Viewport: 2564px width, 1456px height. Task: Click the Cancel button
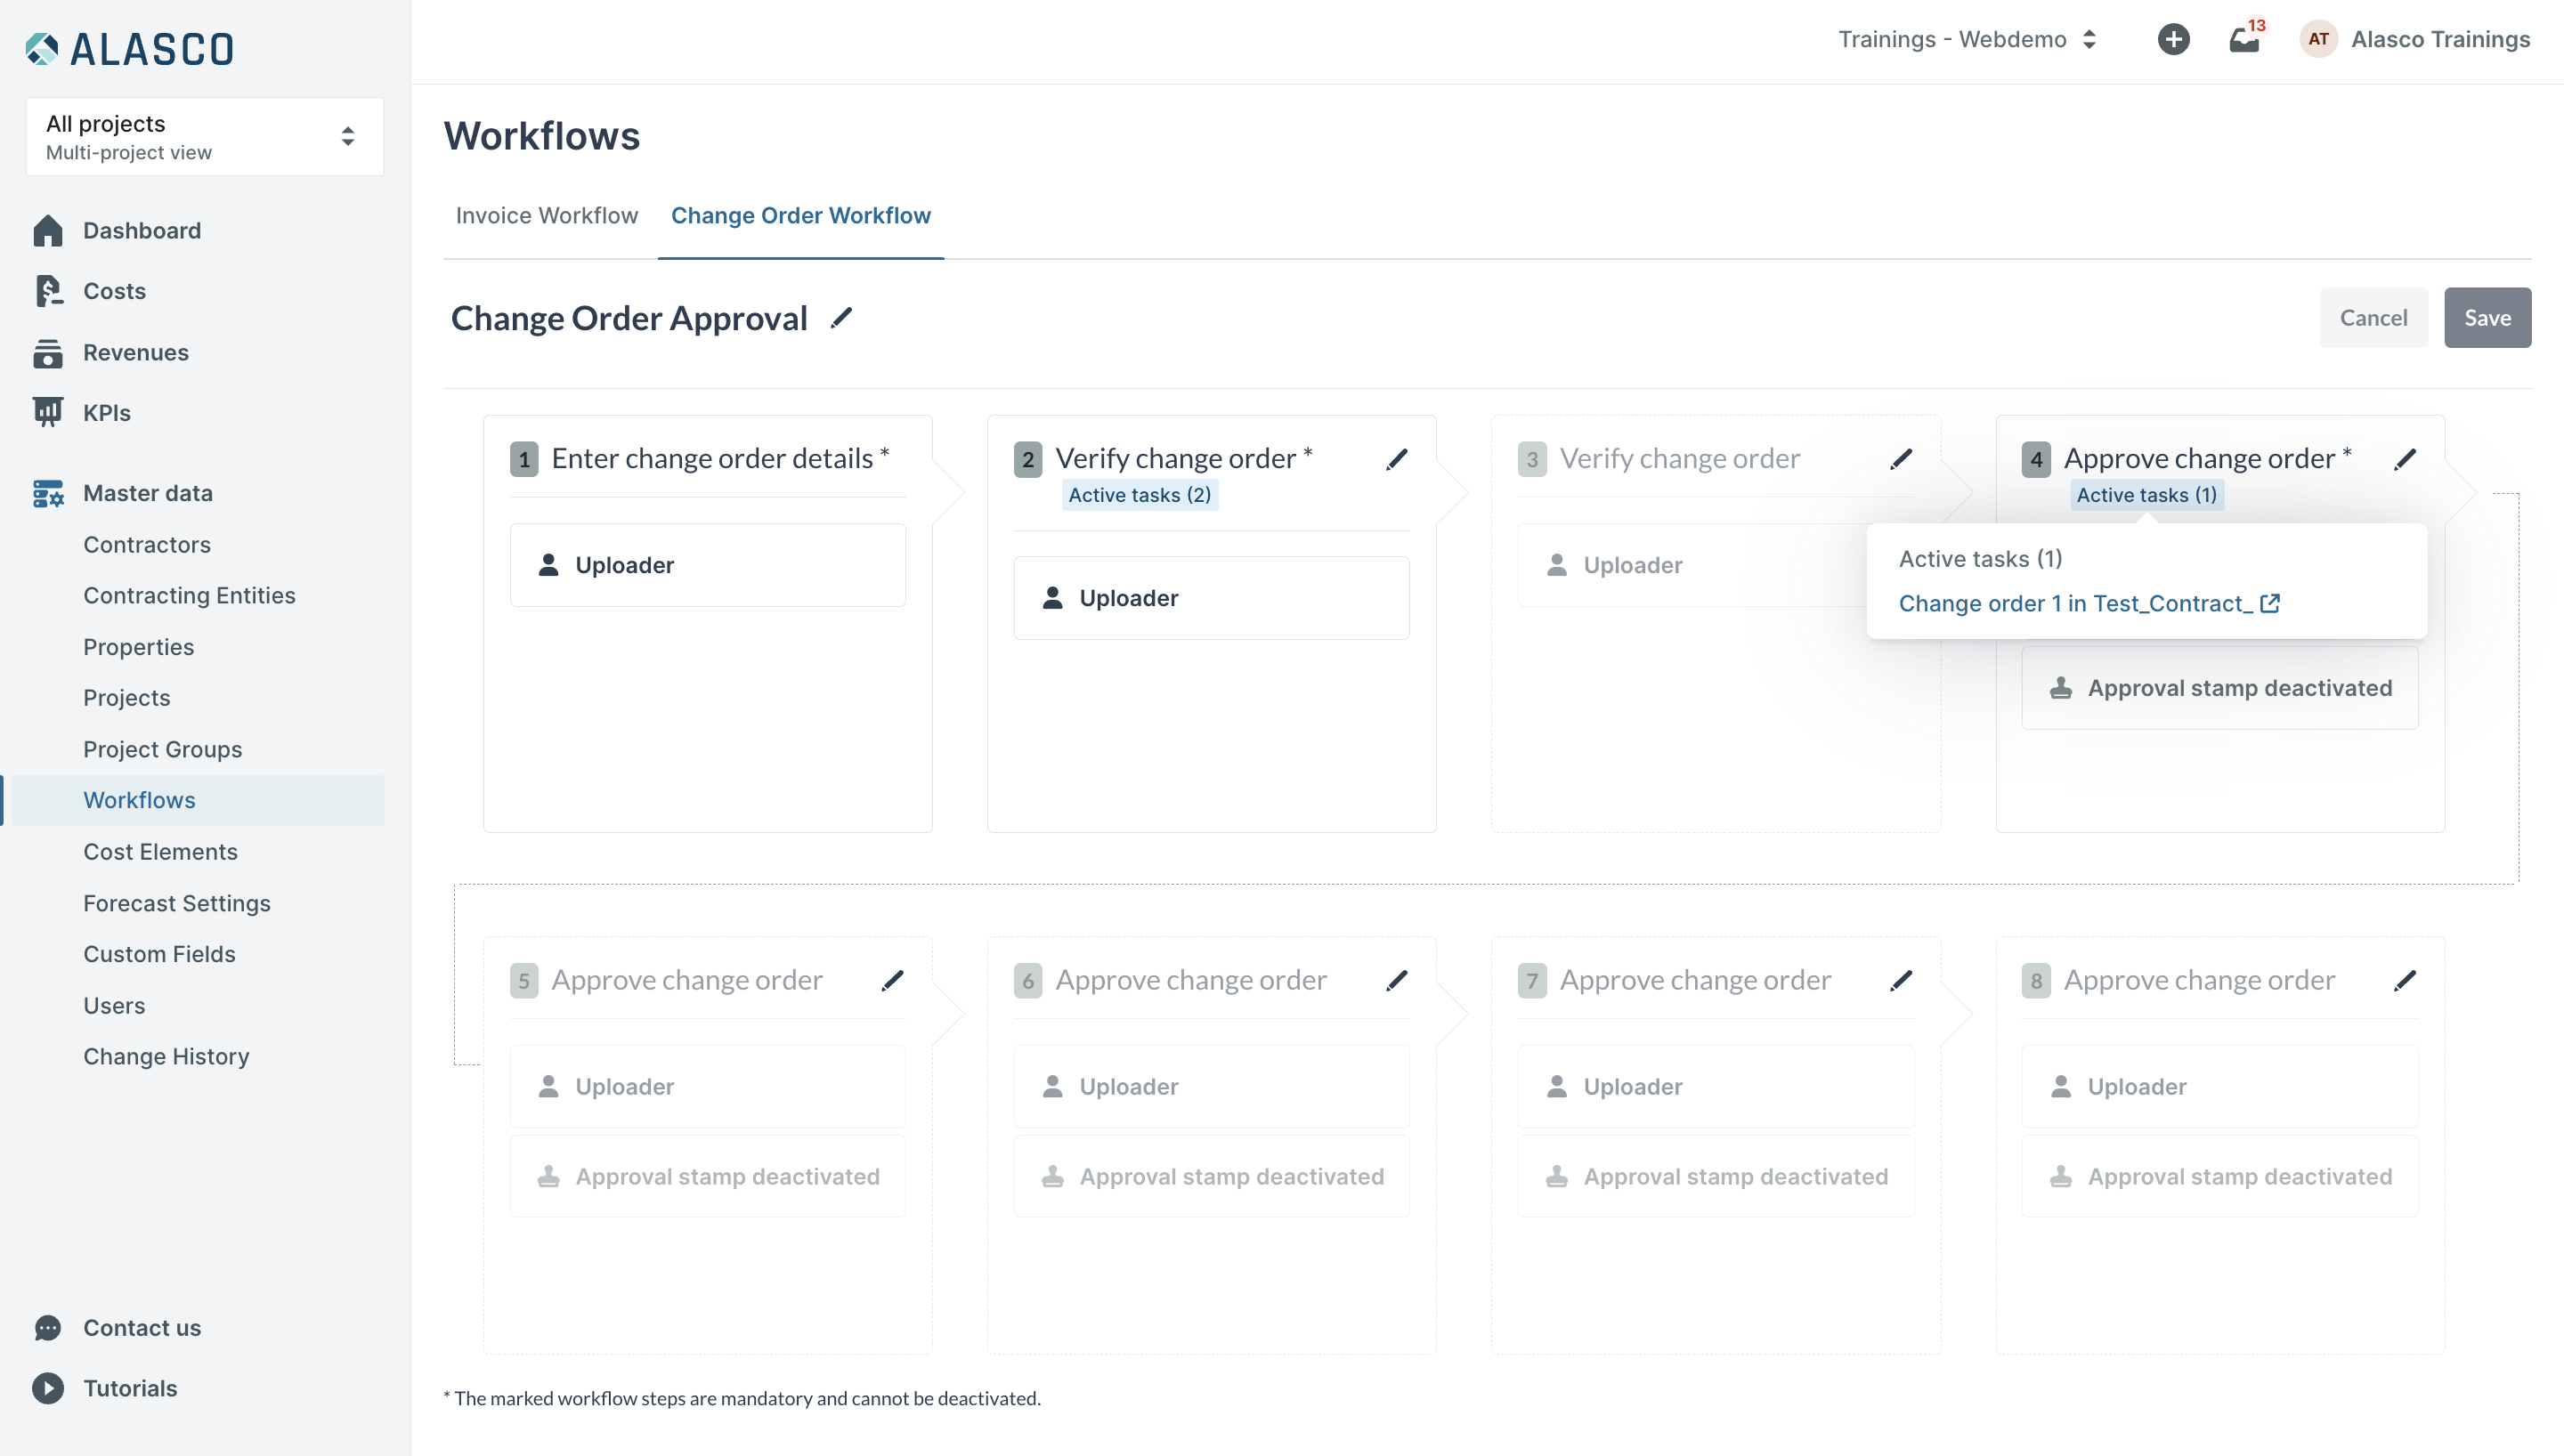click(2373, 318)
